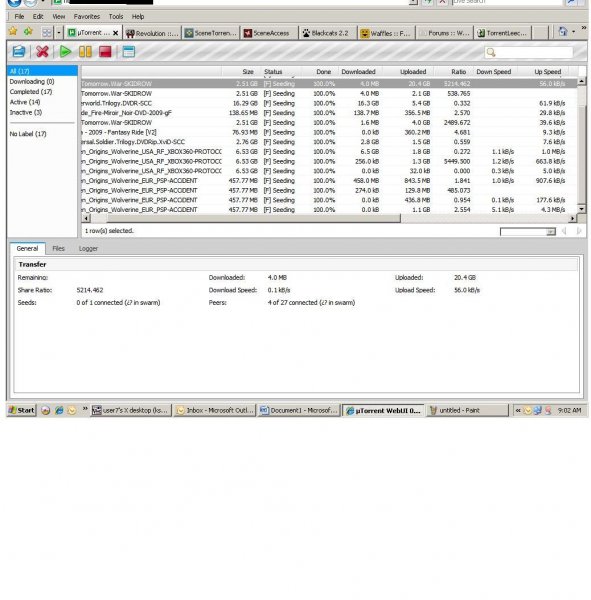Switch to the Revolution browser tab
This screenshot has width=591, height=600.
point(152,33)
